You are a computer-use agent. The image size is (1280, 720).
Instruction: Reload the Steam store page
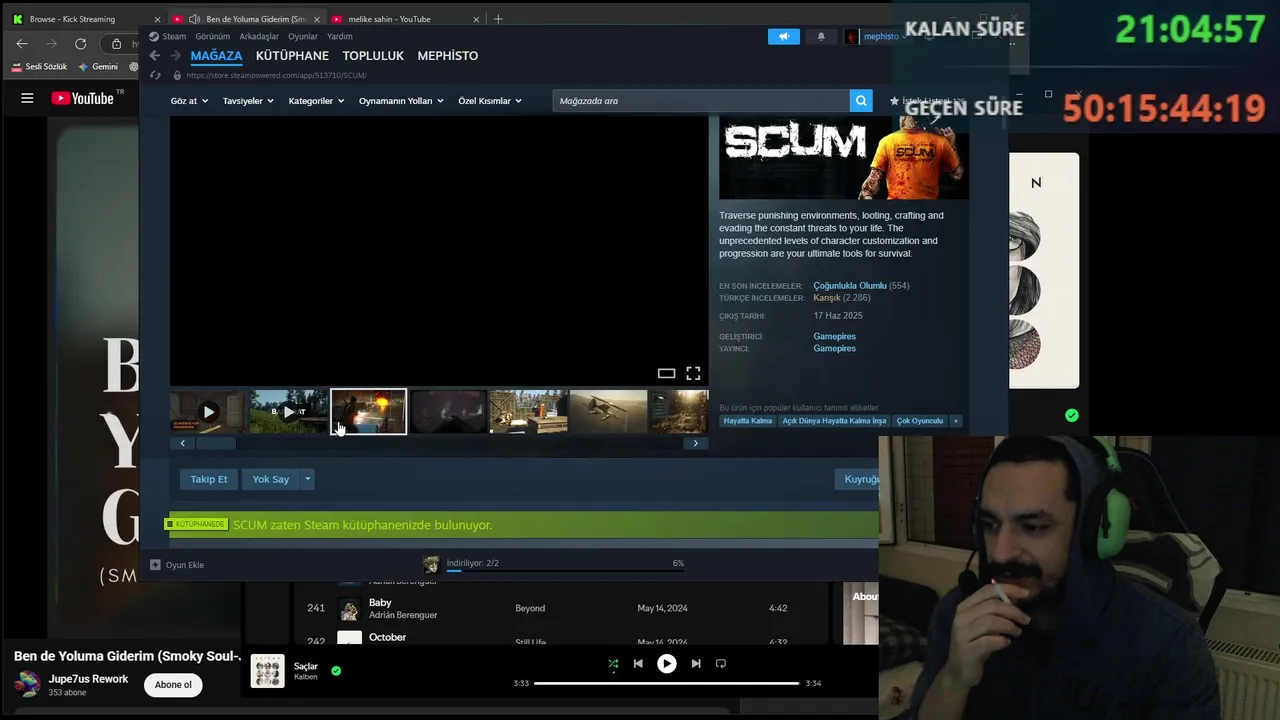(x=155, y=75)
